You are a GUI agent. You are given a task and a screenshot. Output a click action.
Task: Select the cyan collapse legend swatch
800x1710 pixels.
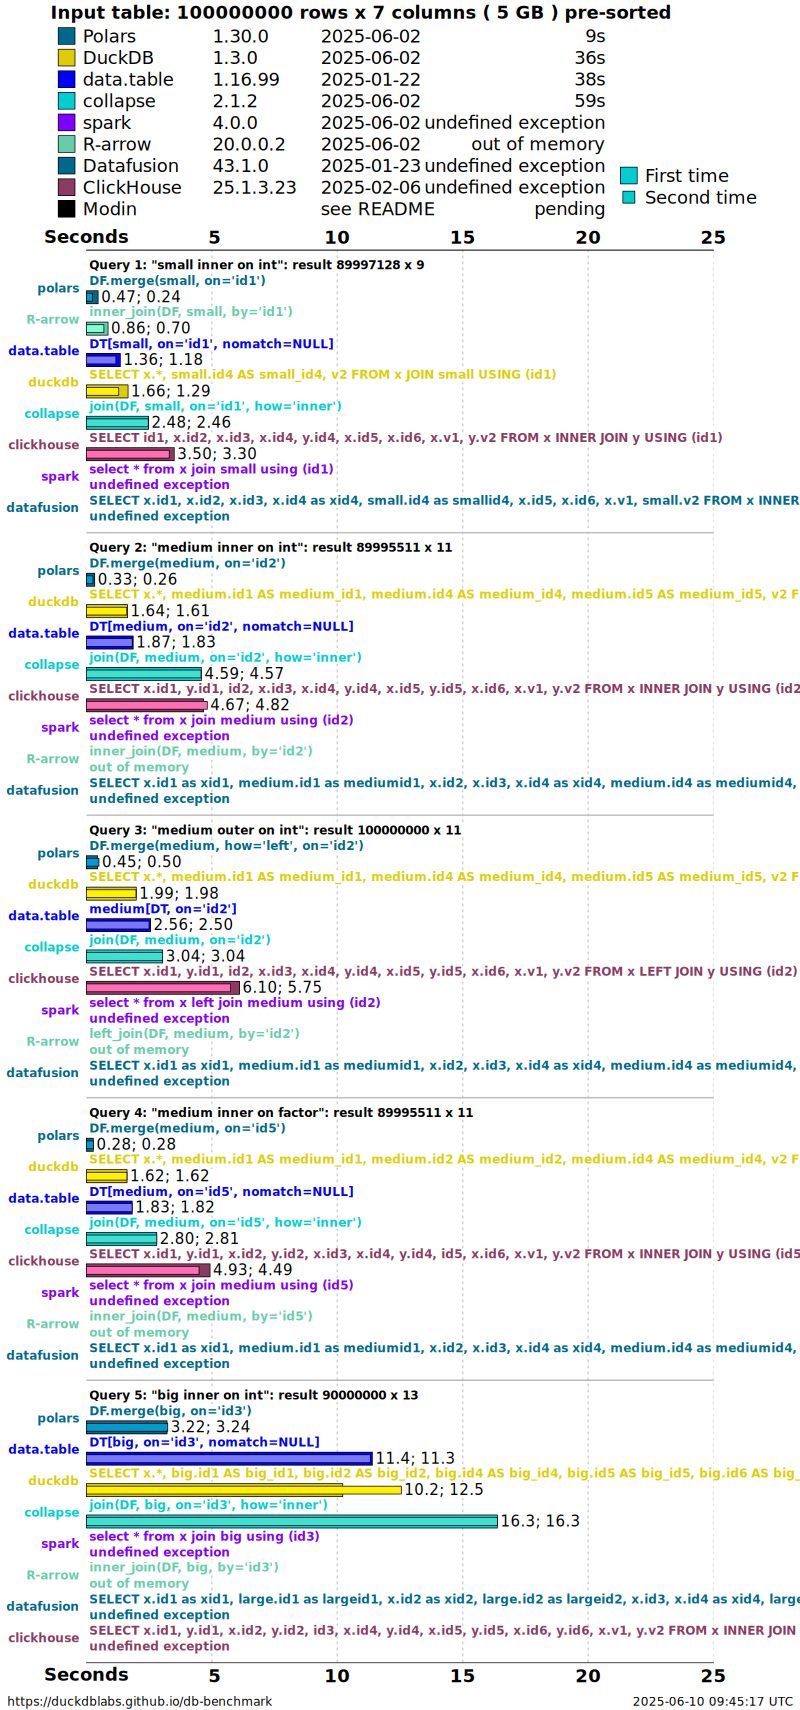pyautogui.click(x=66, y=101)
